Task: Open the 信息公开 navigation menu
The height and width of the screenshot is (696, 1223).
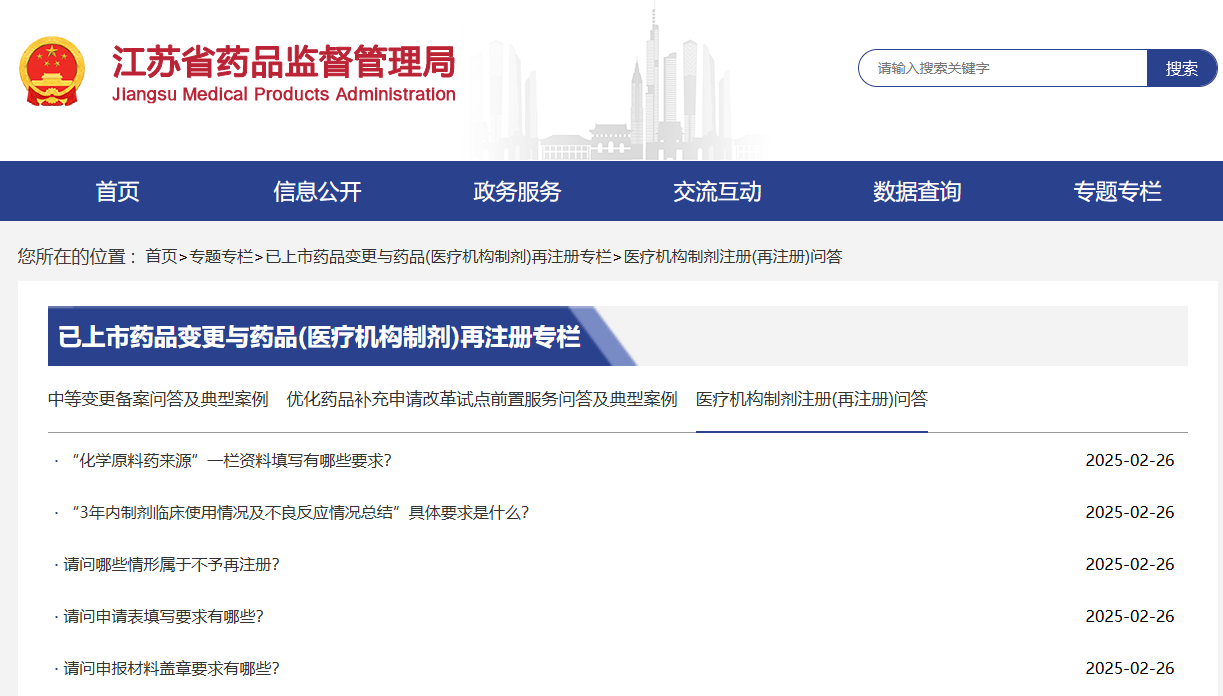Action: [317, 191]
